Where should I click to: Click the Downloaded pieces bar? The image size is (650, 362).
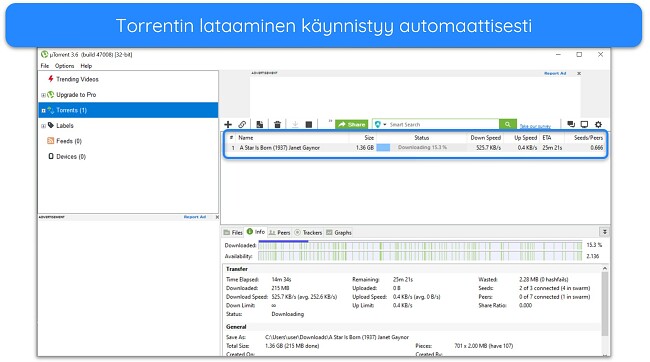[x=420, y=245]
